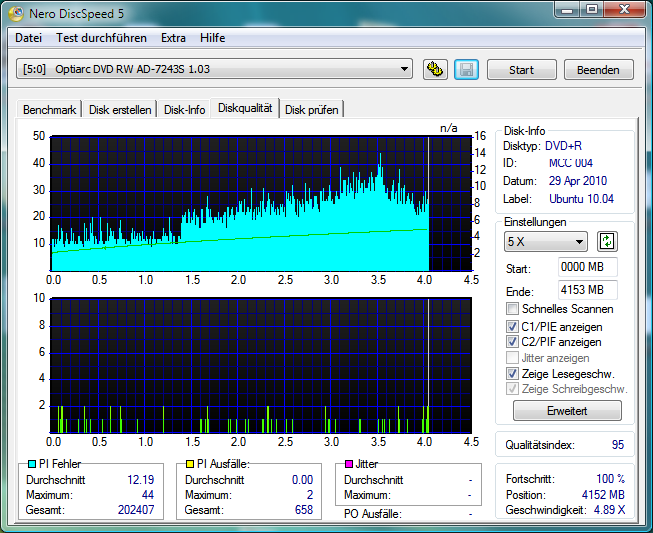Image resolution: width=653 pixels, height=533 pixels.
Task: Toggle Schnelles Scannen checkbox
Action: pos(512,309)
